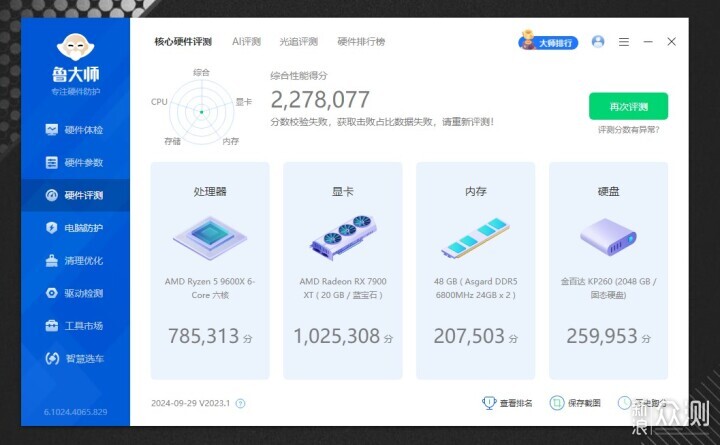Click the AMD Ryzen 5 9600X text

pyautogui.click(x=210, y=288)
